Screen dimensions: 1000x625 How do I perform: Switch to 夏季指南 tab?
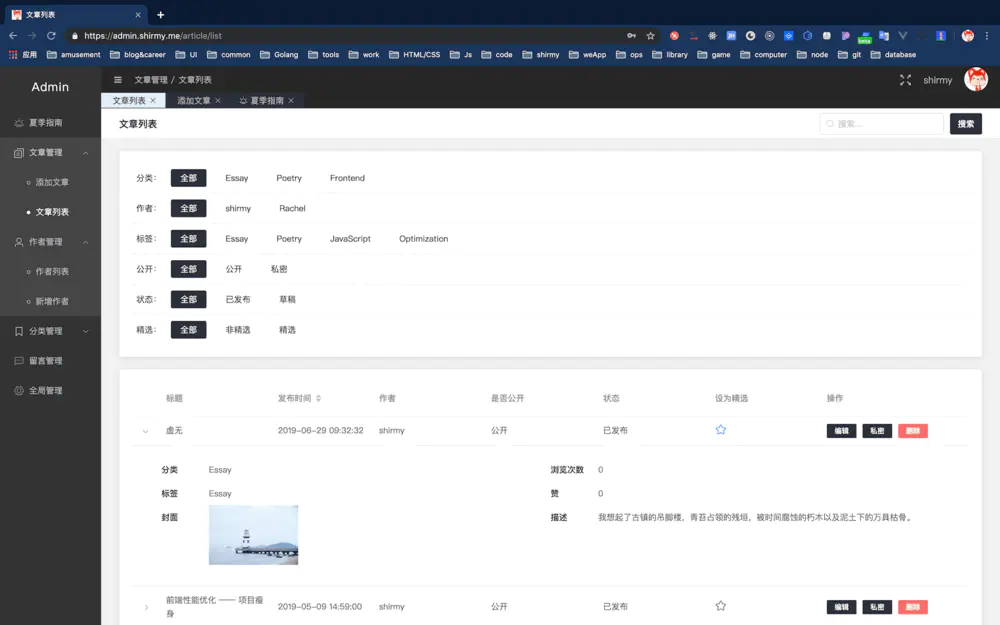click(267, 101)
